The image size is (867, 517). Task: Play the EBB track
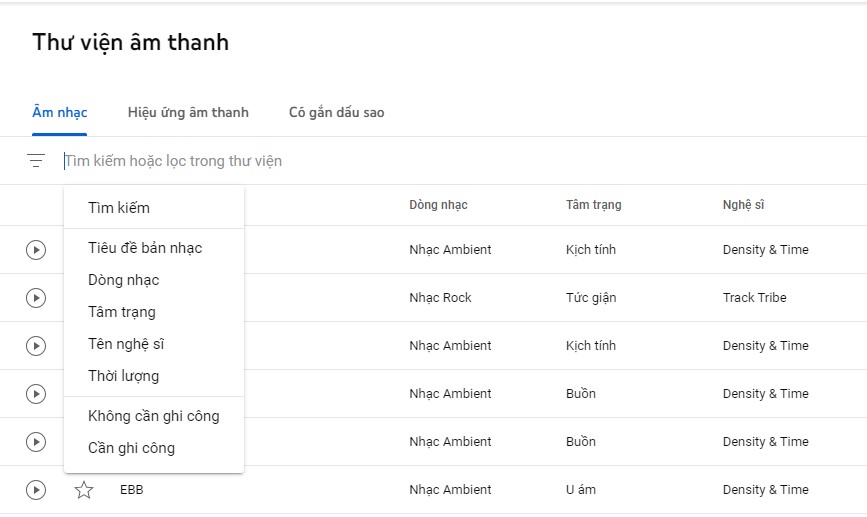click(36, 490)
